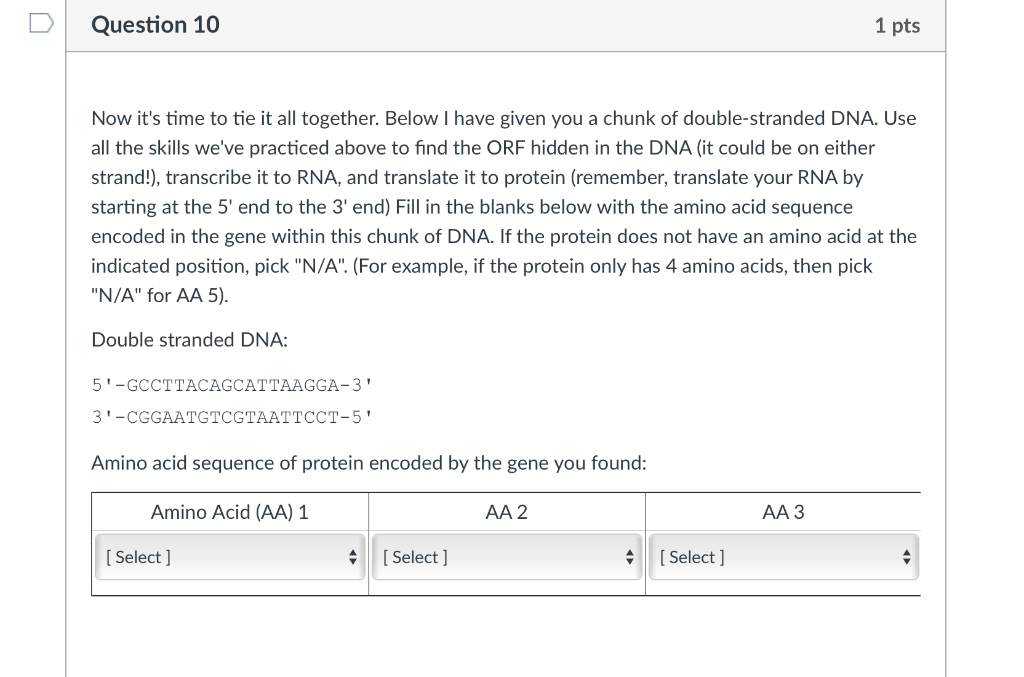Open the Amino Acid (AA) 1 dropdown
1024x677 pixels.
230,557
